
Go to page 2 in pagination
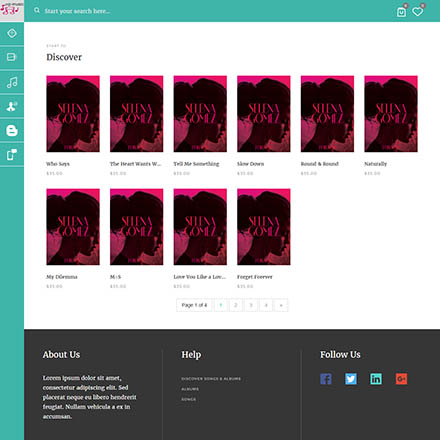coord(236,305)
